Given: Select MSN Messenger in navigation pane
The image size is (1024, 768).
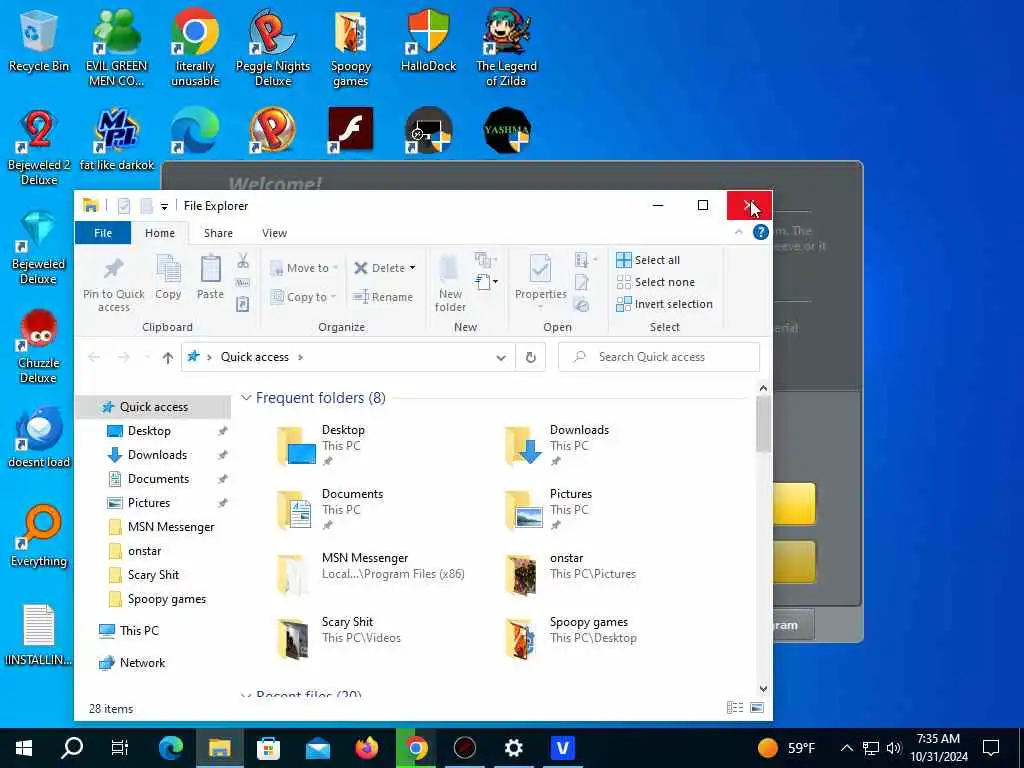Looking at the screenshot, I should coord(170,527).
